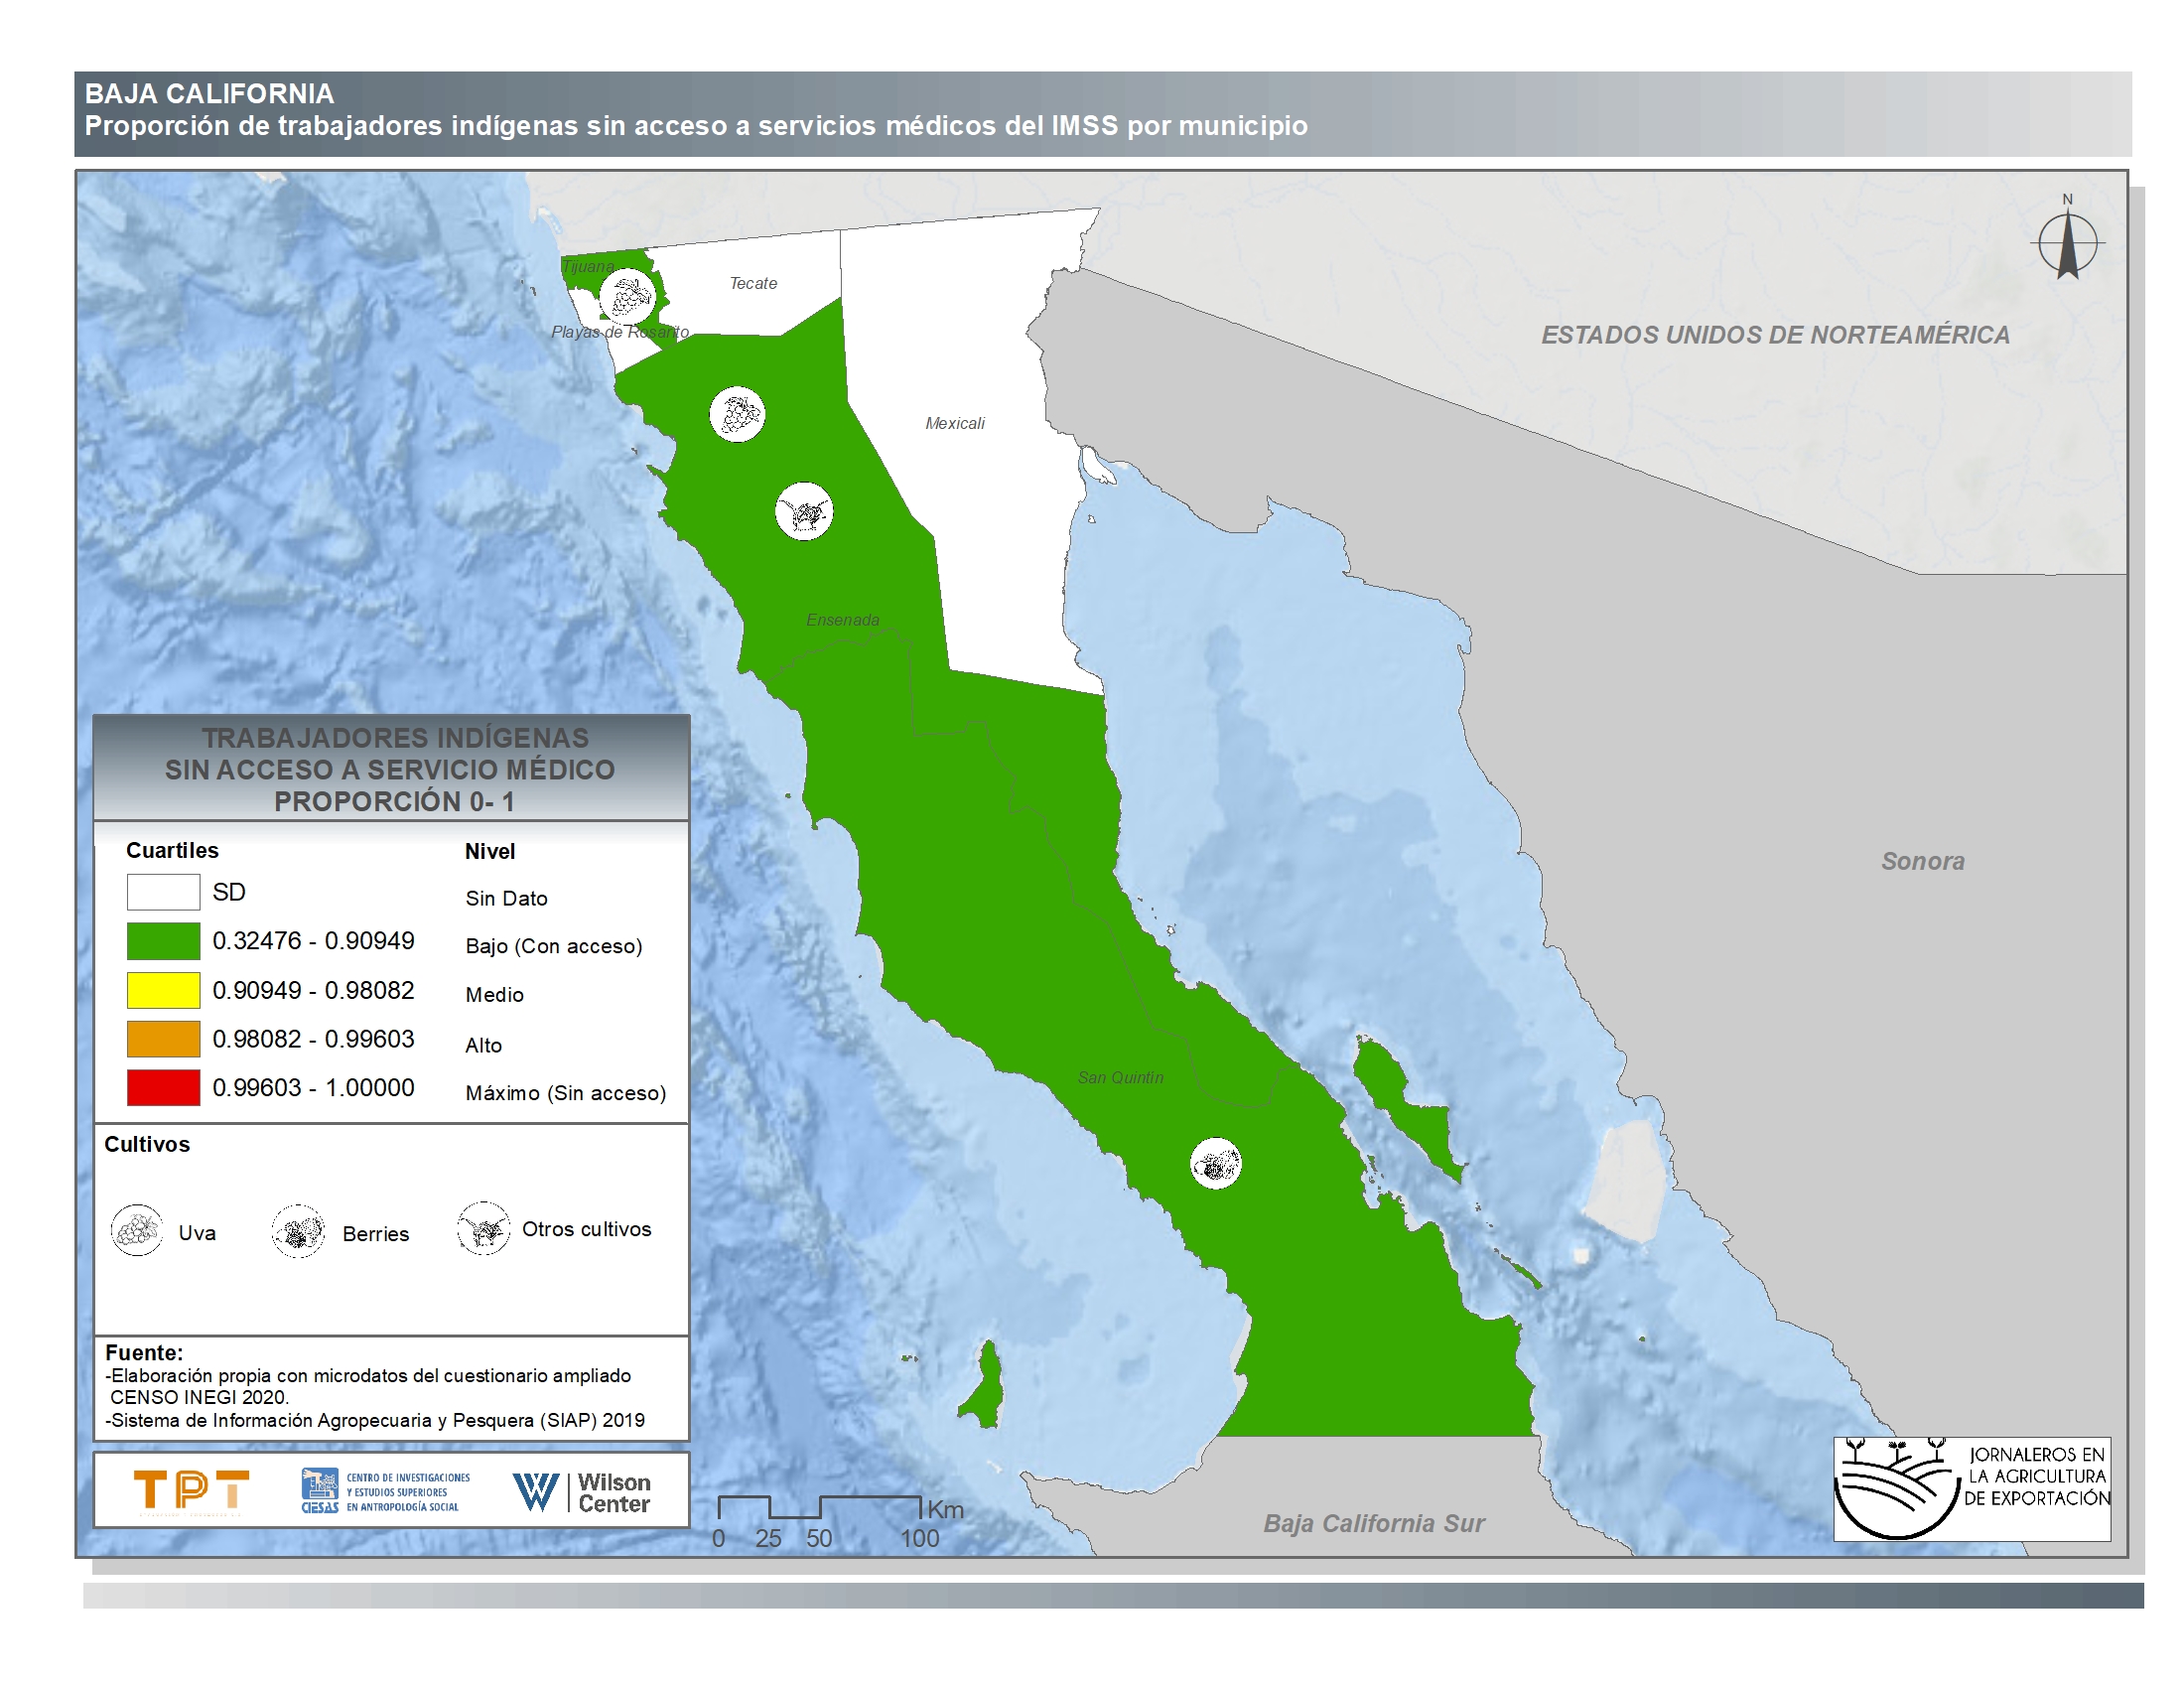Click the Wilson Center logo
2184x1688 pixels.
point(581,1492)
